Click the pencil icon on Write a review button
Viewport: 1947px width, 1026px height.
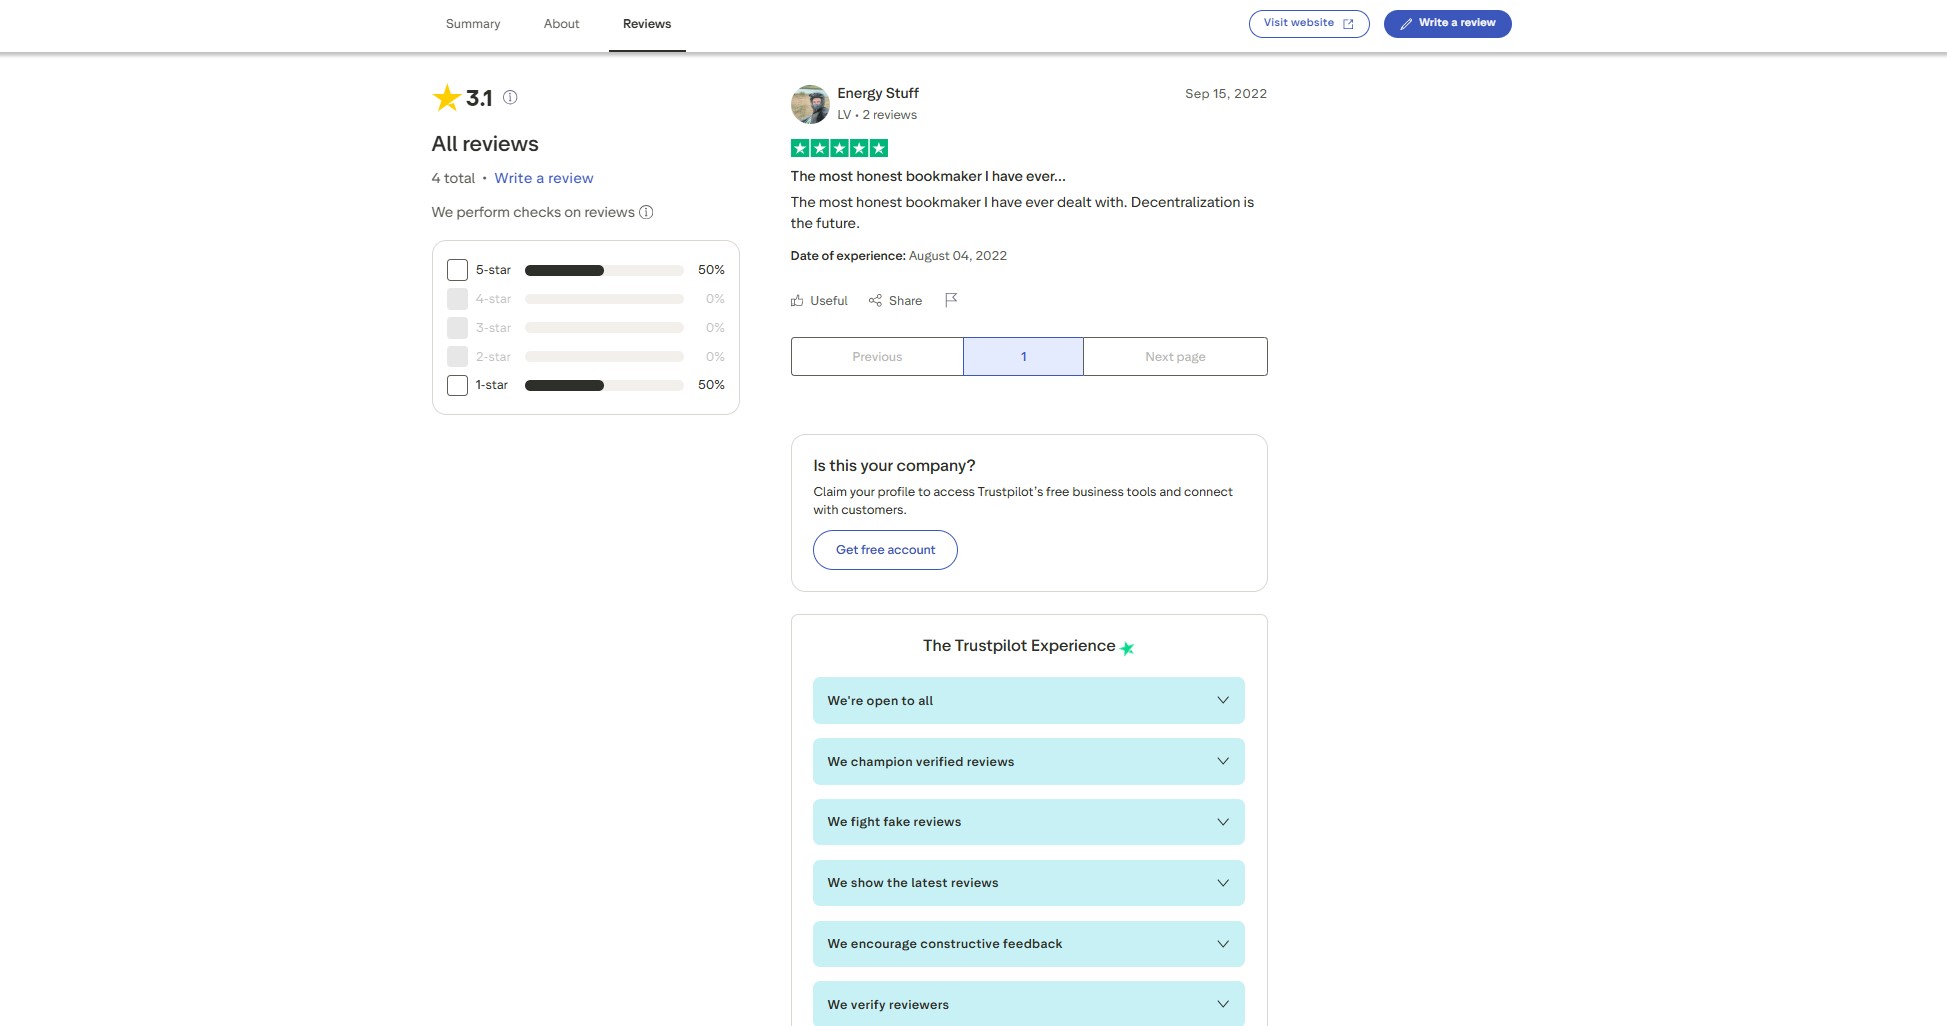(1407, 23)
